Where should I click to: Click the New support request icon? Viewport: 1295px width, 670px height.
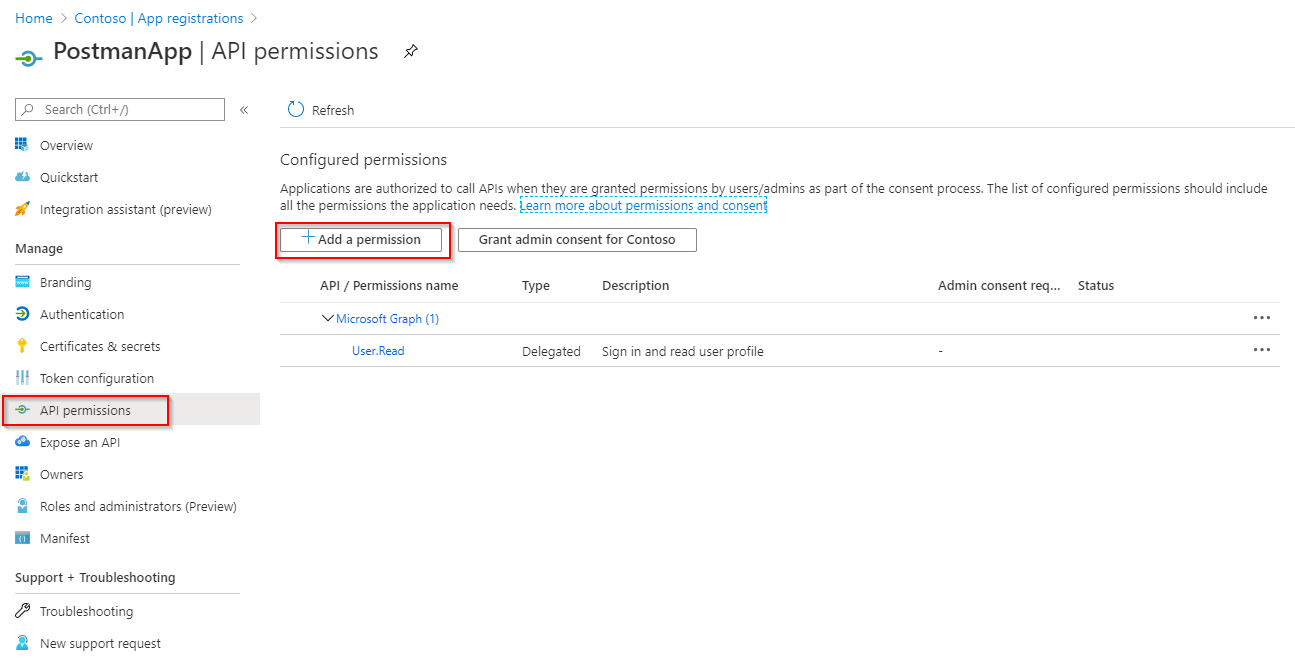(x=22, y=643)
